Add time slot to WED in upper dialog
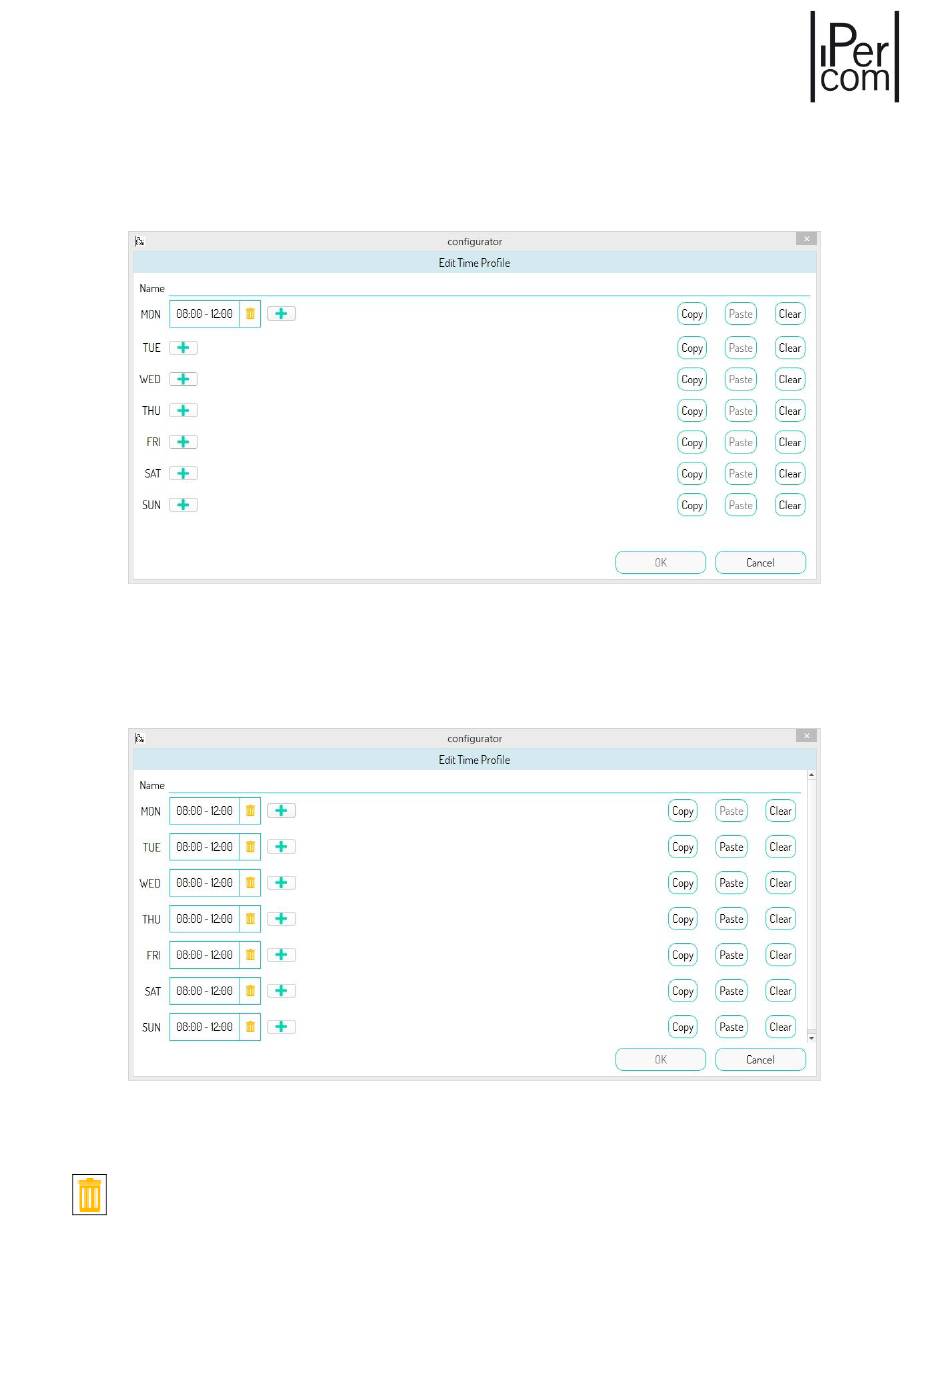 (x=183, y=379)
